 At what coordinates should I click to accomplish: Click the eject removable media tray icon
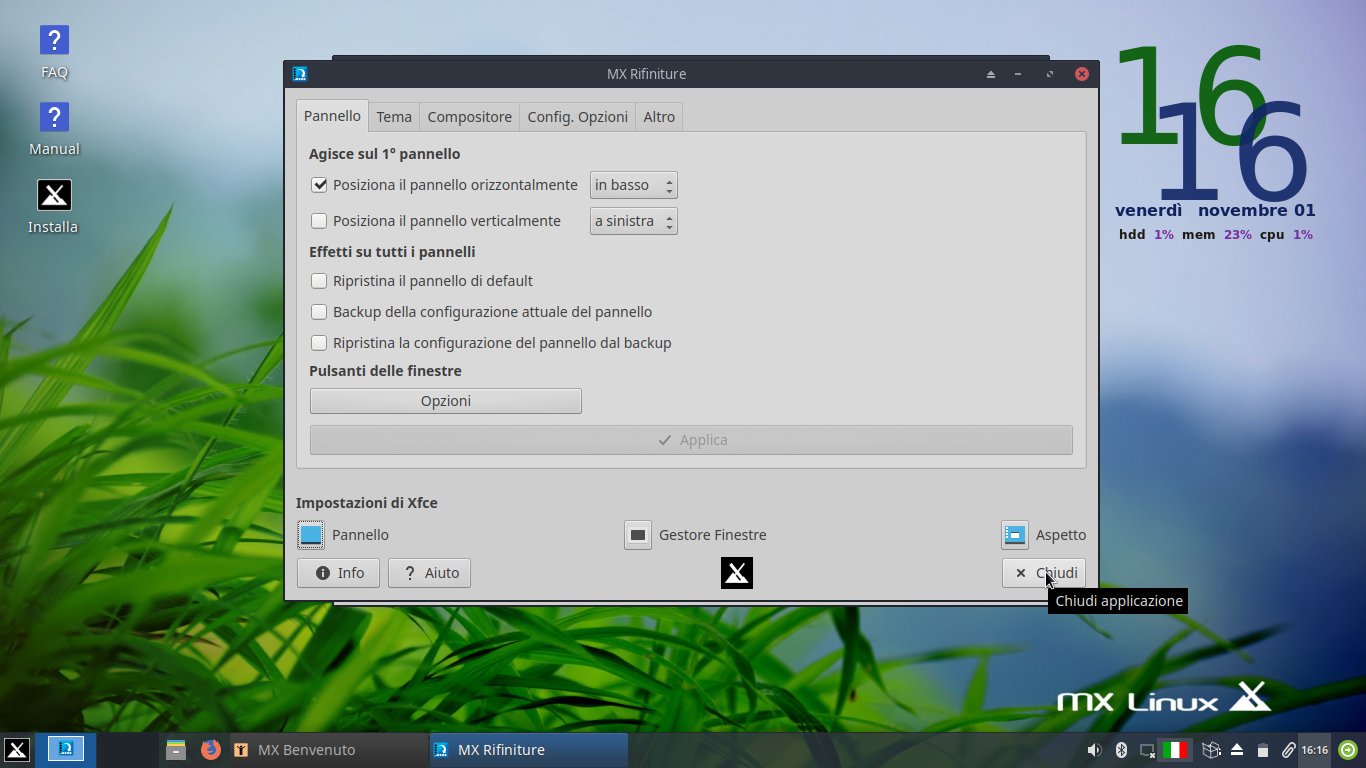[1237, 750]
